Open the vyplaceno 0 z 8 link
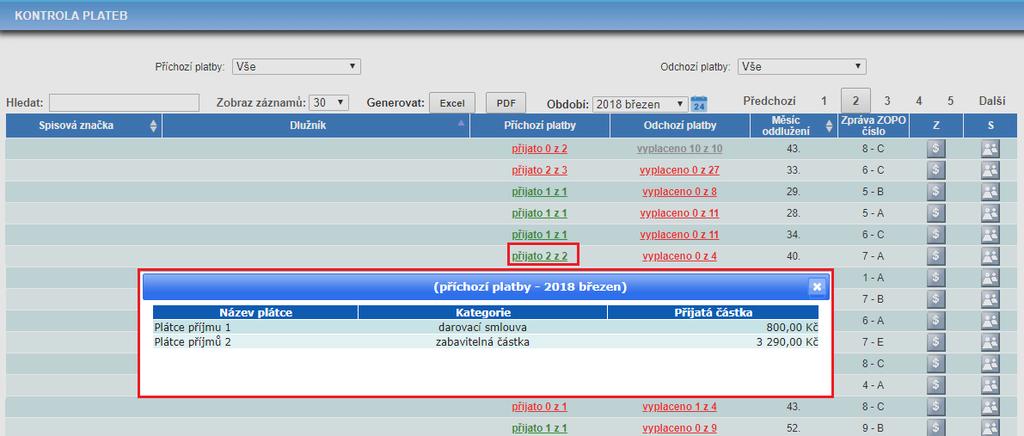The height and width of the screenshot is (436, 1024). tap(680, 192)
